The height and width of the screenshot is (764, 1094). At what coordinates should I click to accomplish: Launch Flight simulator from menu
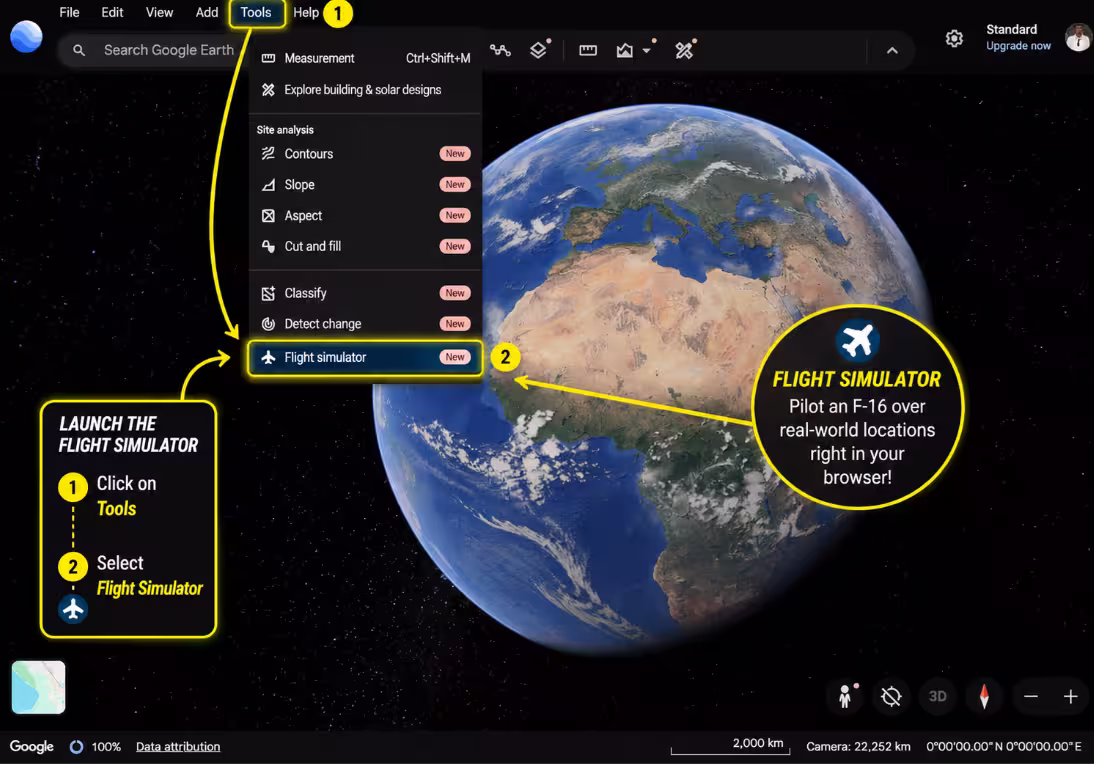point(365,357)
